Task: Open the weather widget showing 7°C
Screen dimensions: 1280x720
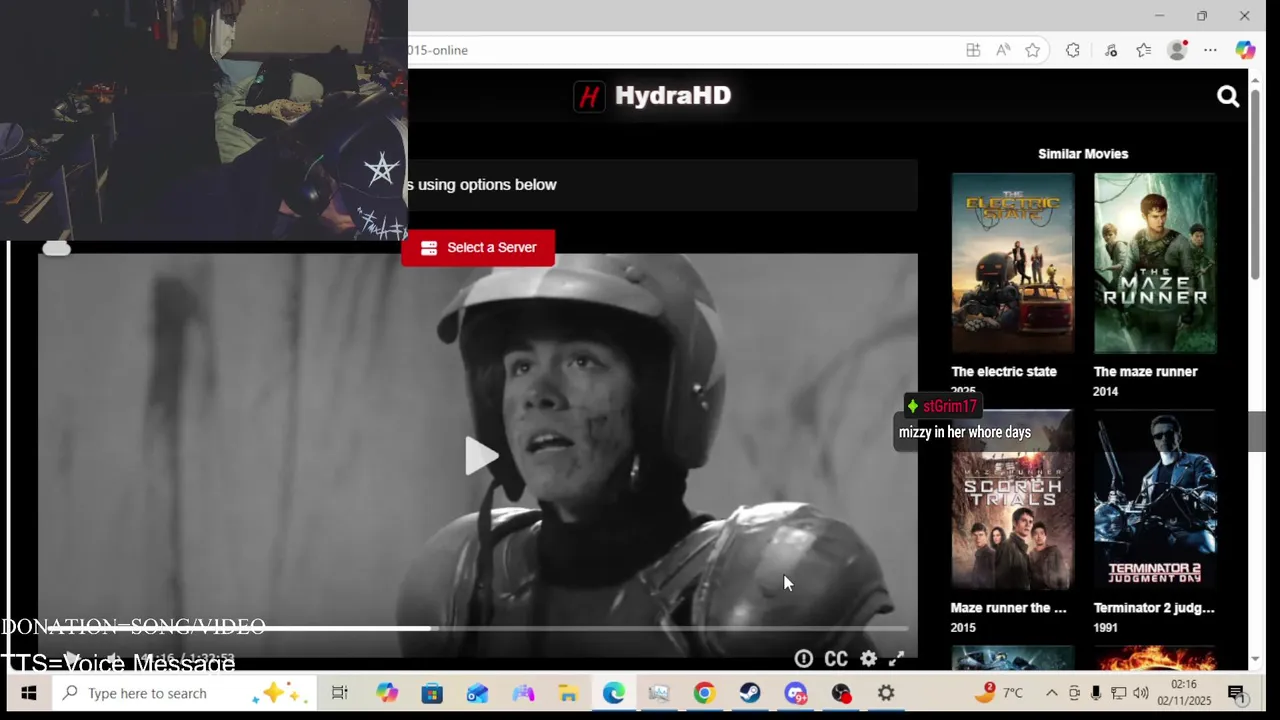Action: [1000, 692]
